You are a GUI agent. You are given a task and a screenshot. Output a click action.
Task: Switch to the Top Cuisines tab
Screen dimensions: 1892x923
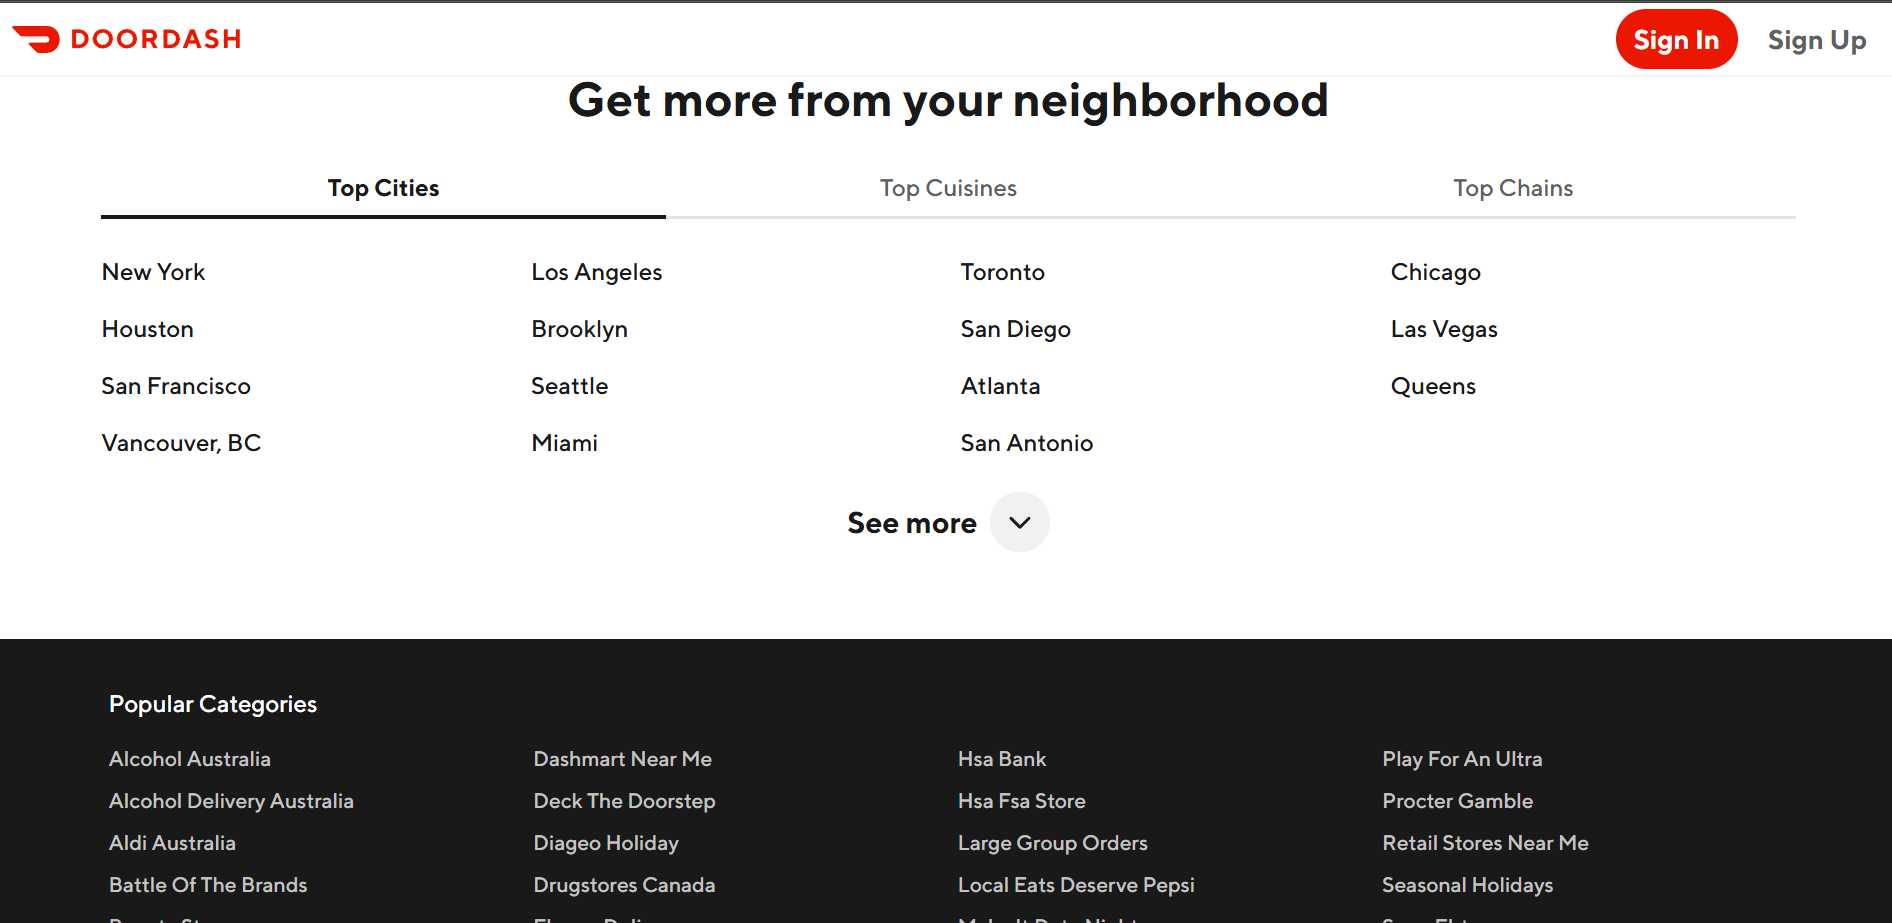(x=948, y=188)
